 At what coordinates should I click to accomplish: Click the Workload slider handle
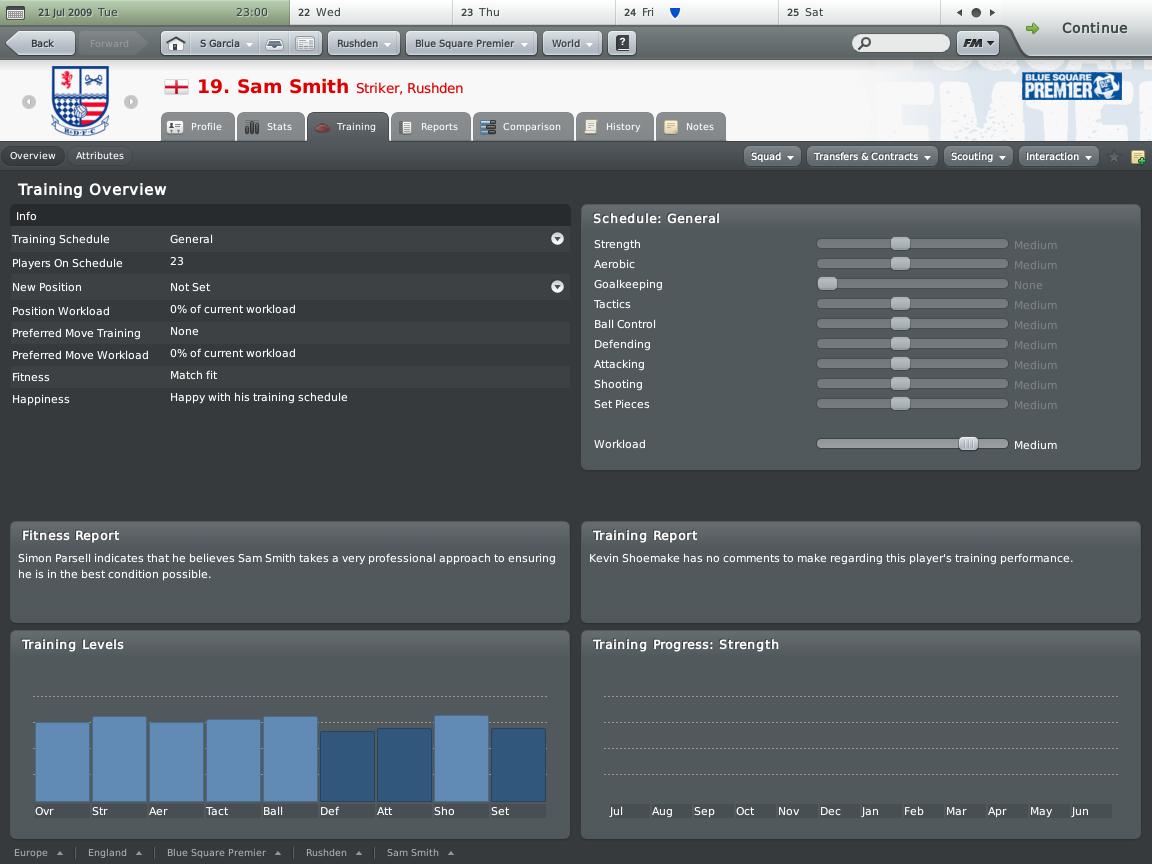coord(968,444)
